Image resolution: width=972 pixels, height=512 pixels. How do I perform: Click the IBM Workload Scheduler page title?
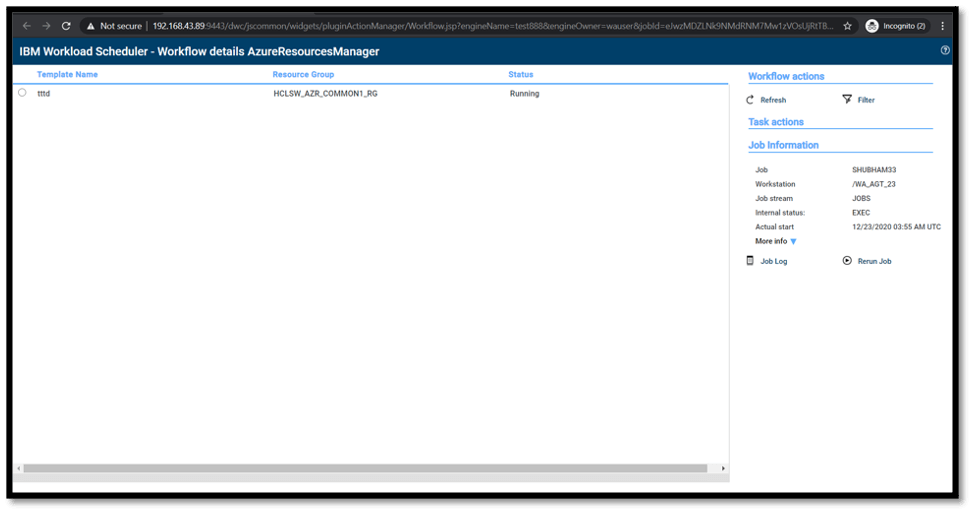199,51
